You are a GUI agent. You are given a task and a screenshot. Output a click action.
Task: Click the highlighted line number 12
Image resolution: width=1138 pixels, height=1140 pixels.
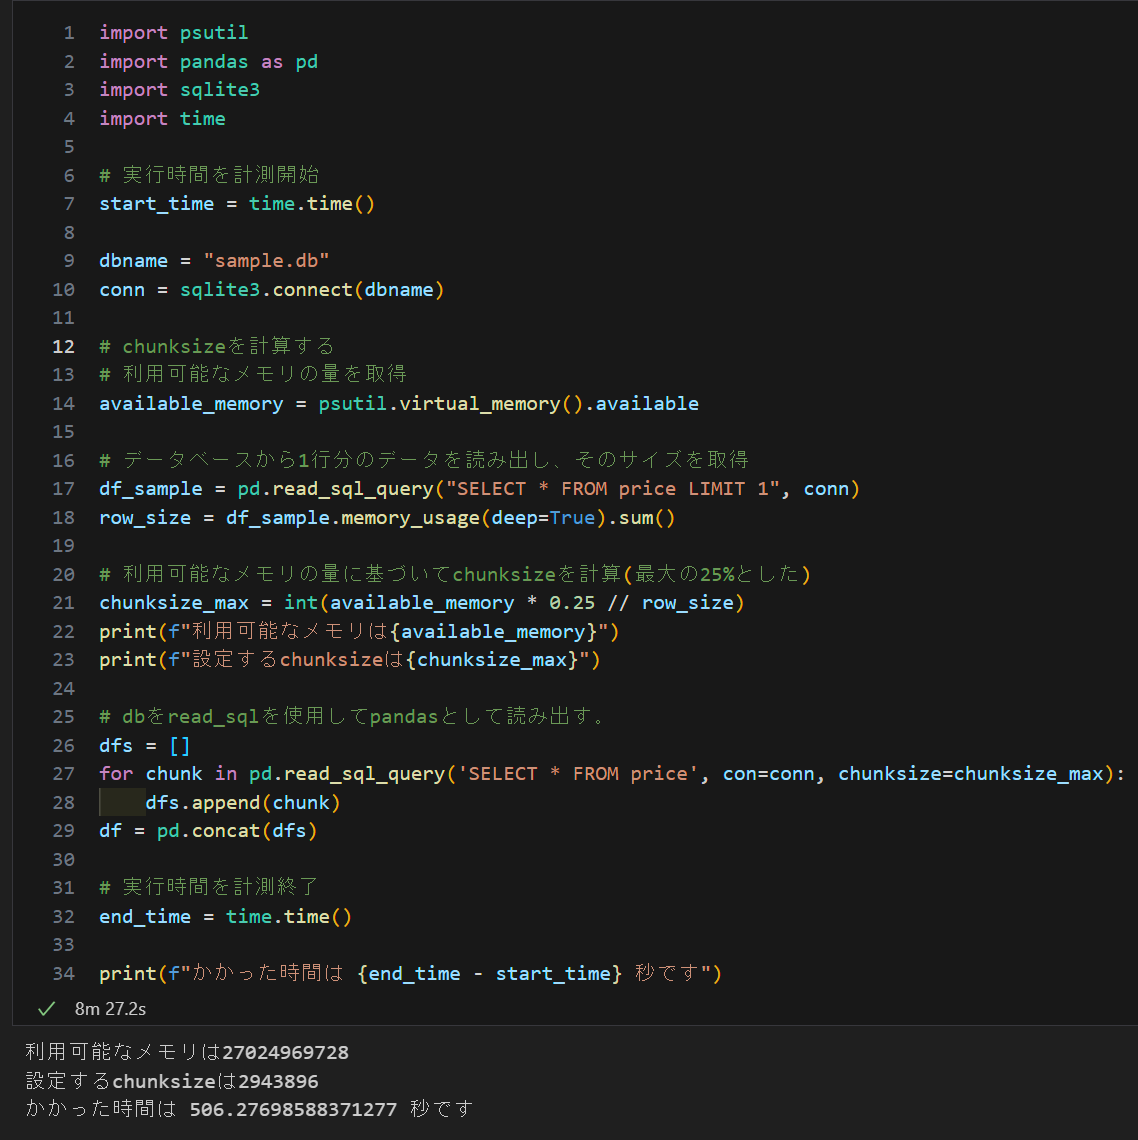coord(63,345)
